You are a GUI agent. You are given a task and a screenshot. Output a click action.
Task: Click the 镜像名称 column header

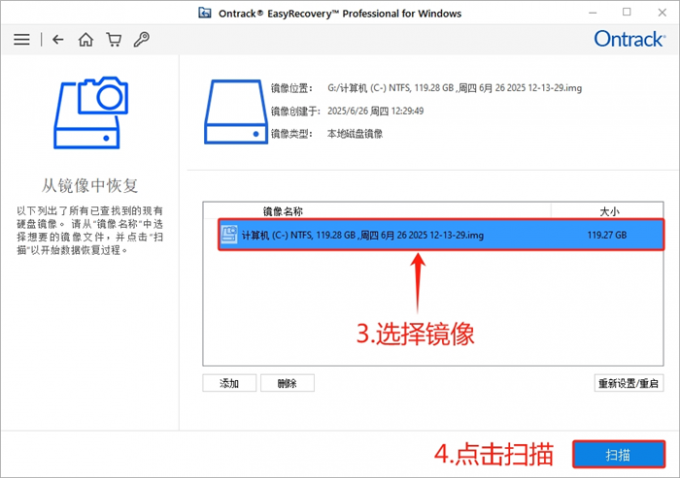click(x=283, y=211)
